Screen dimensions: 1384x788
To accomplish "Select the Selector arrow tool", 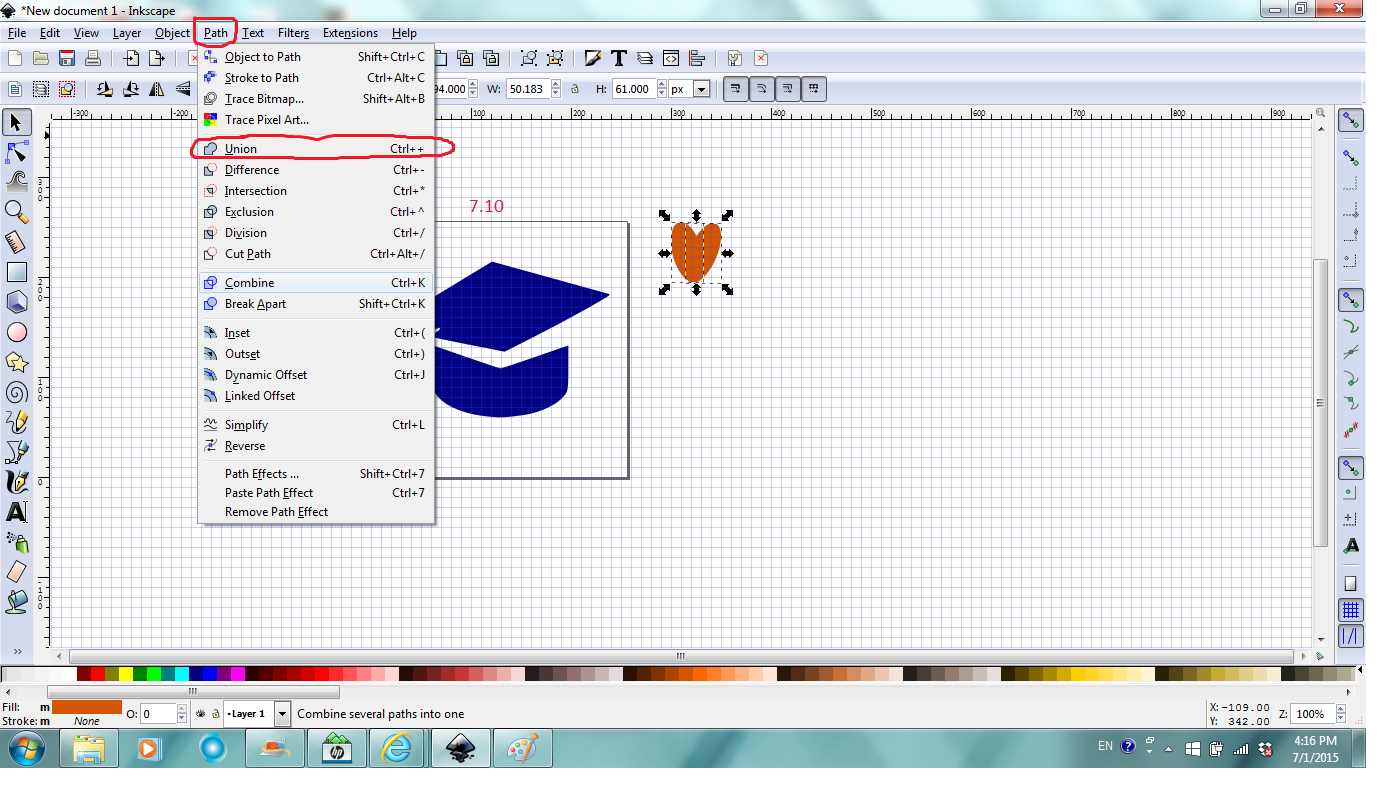I will coord(17,123).
